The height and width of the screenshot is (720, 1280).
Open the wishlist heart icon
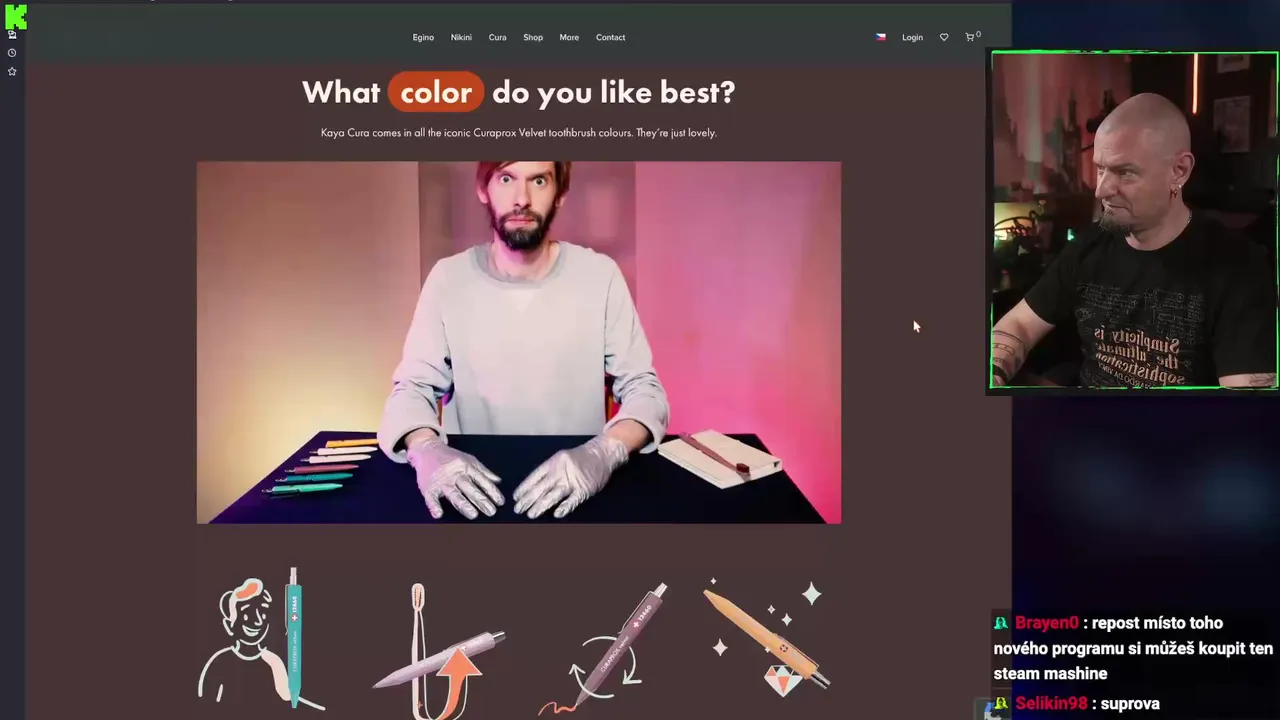(944, 37)
